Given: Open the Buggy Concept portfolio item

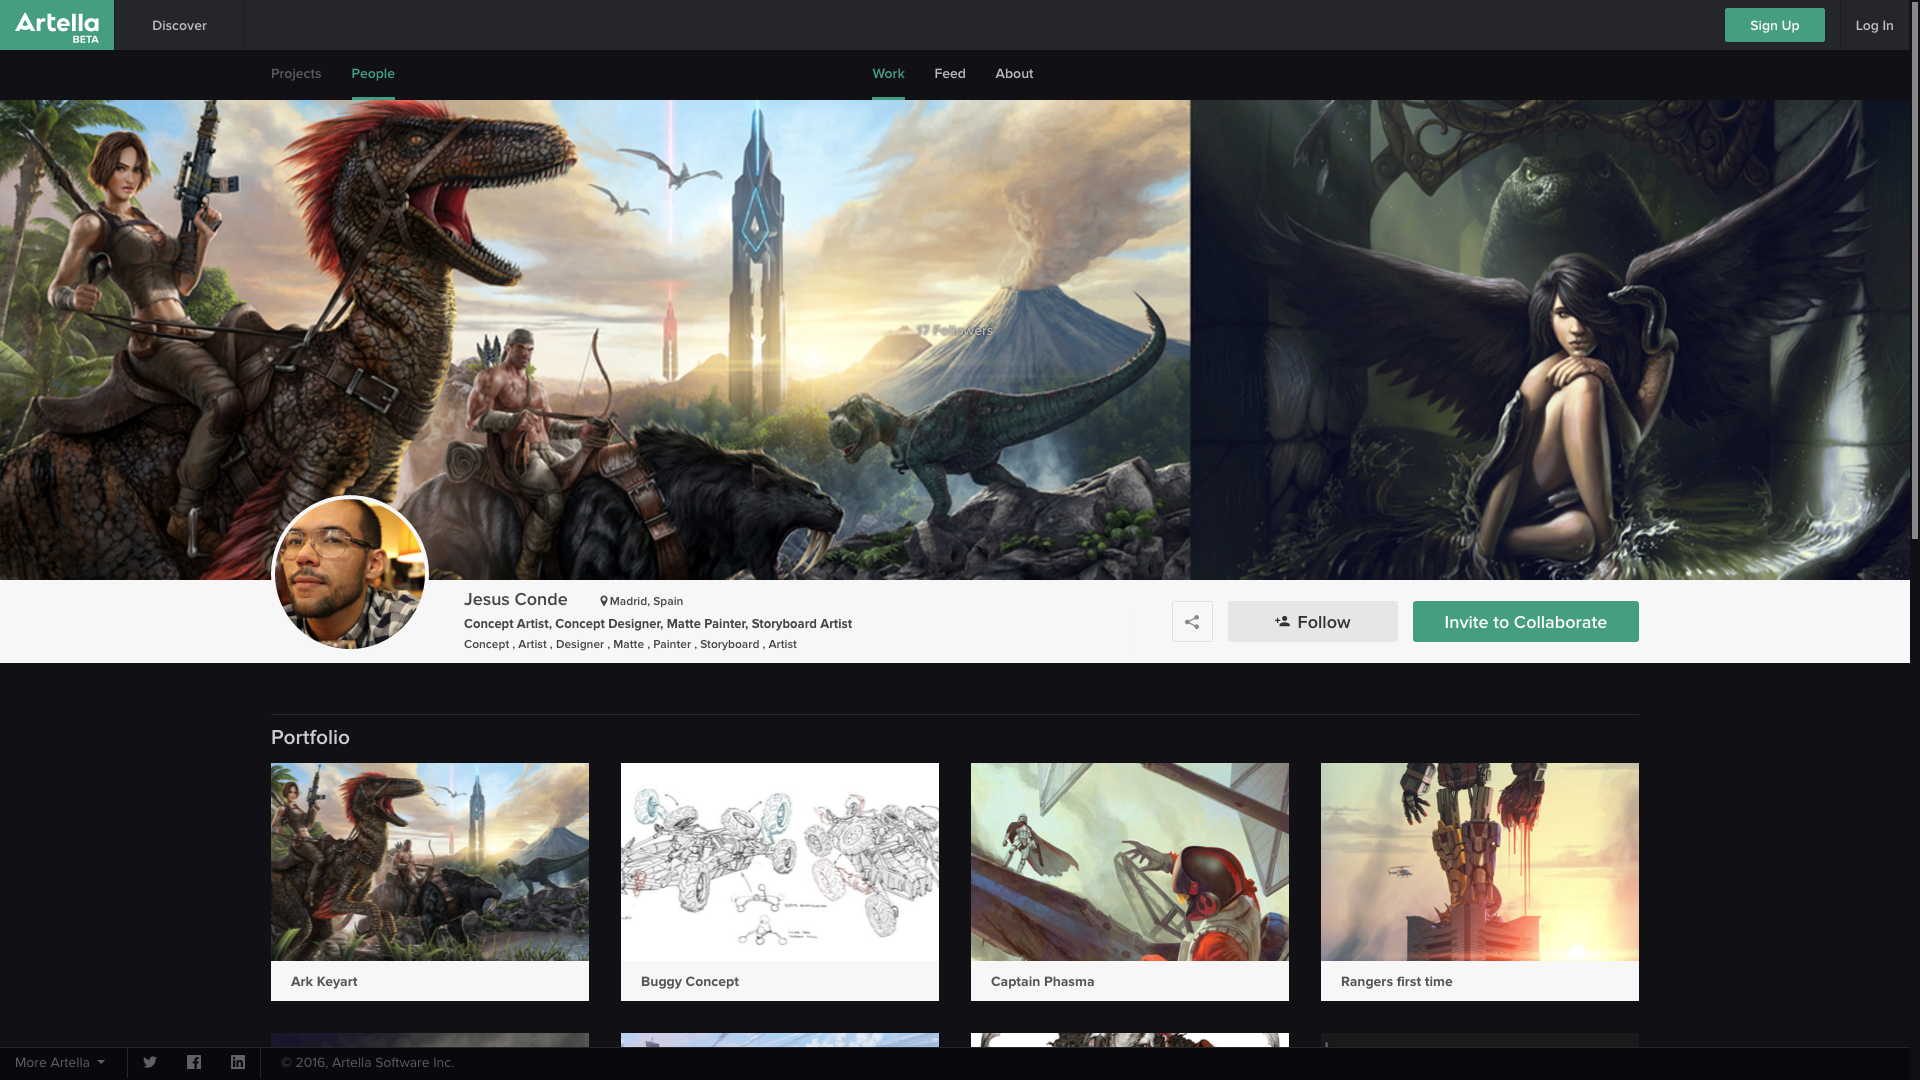Looking at the screenshot, I should [x=780, y=862].
